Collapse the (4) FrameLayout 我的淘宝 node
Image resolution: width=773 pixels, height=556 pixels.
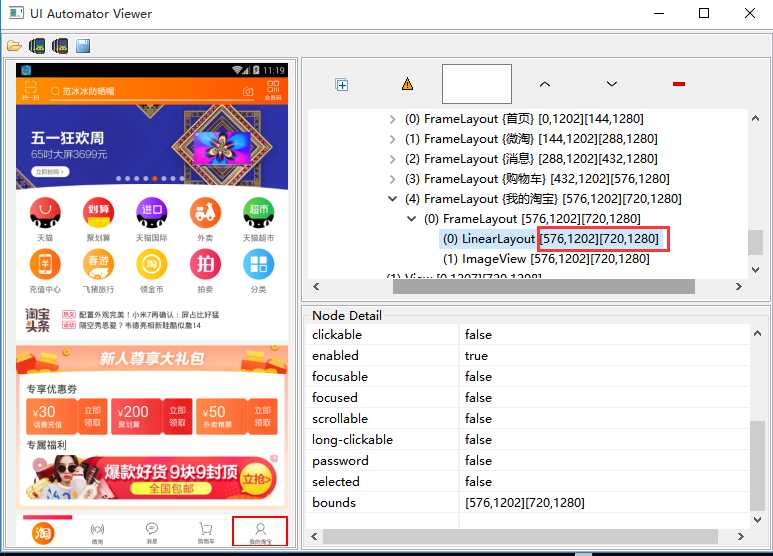coord(392,199)
